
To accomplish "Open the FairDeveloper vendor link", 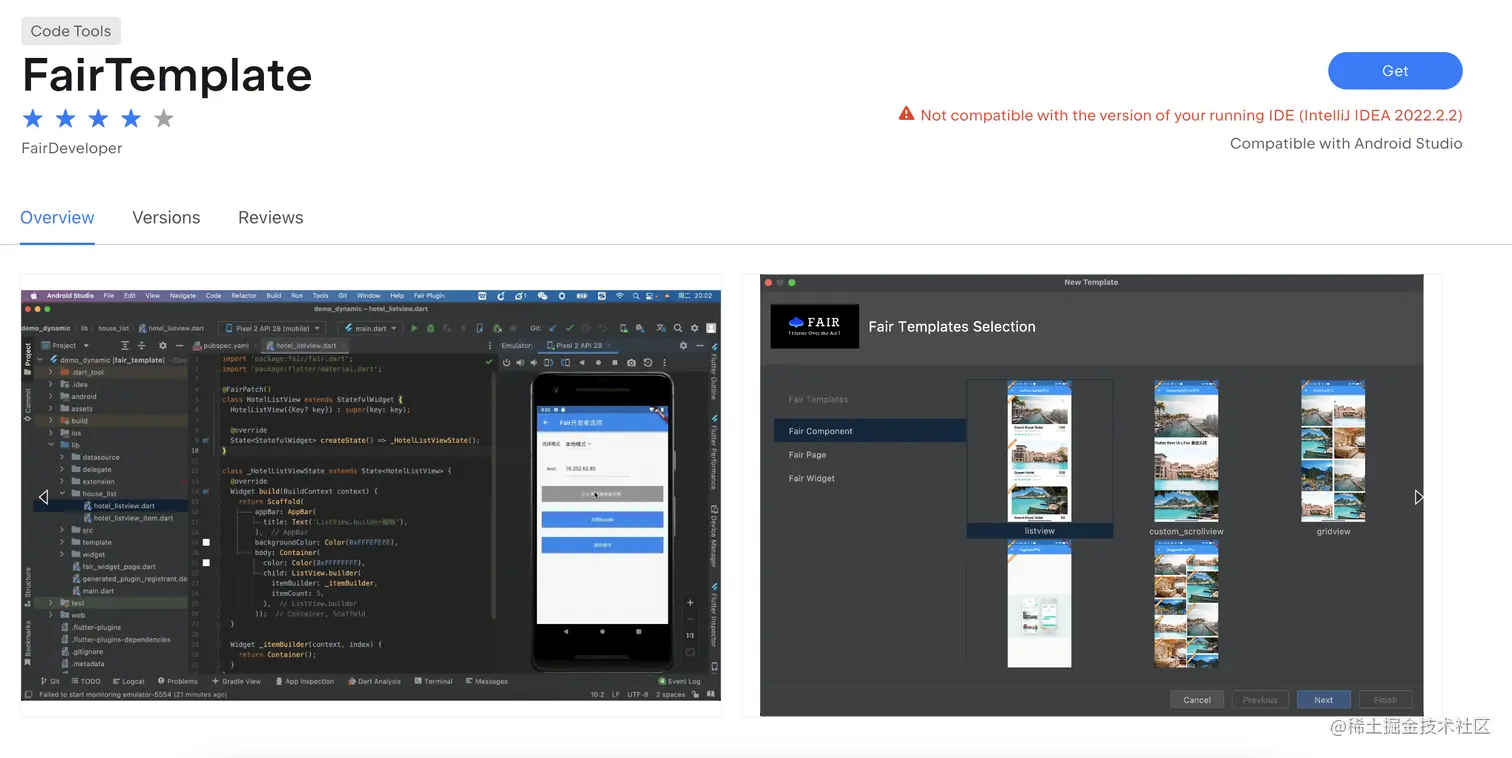I will click(72, 148).
